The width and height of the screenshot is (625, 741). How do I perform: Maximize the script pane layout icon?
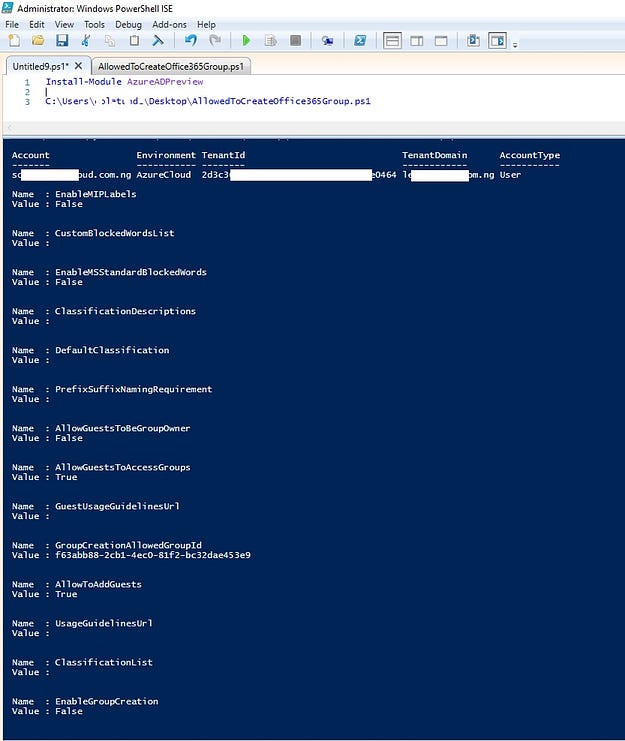[441, 41]
